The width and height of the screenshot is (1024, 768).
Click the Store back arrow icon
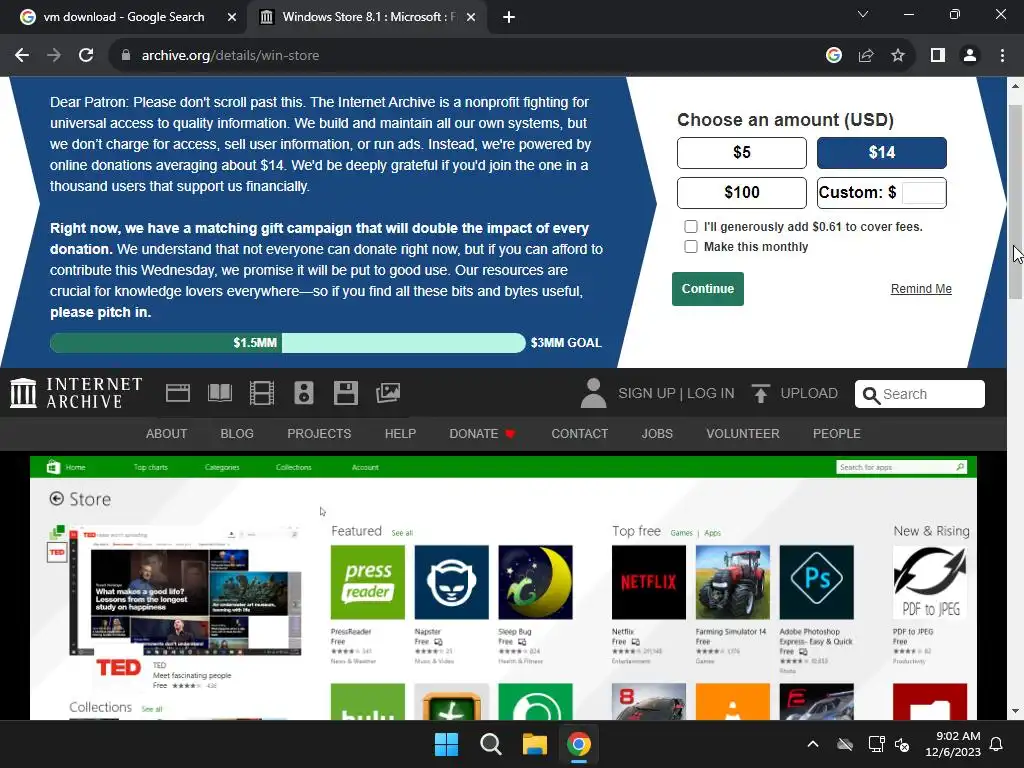pos(57,499)
